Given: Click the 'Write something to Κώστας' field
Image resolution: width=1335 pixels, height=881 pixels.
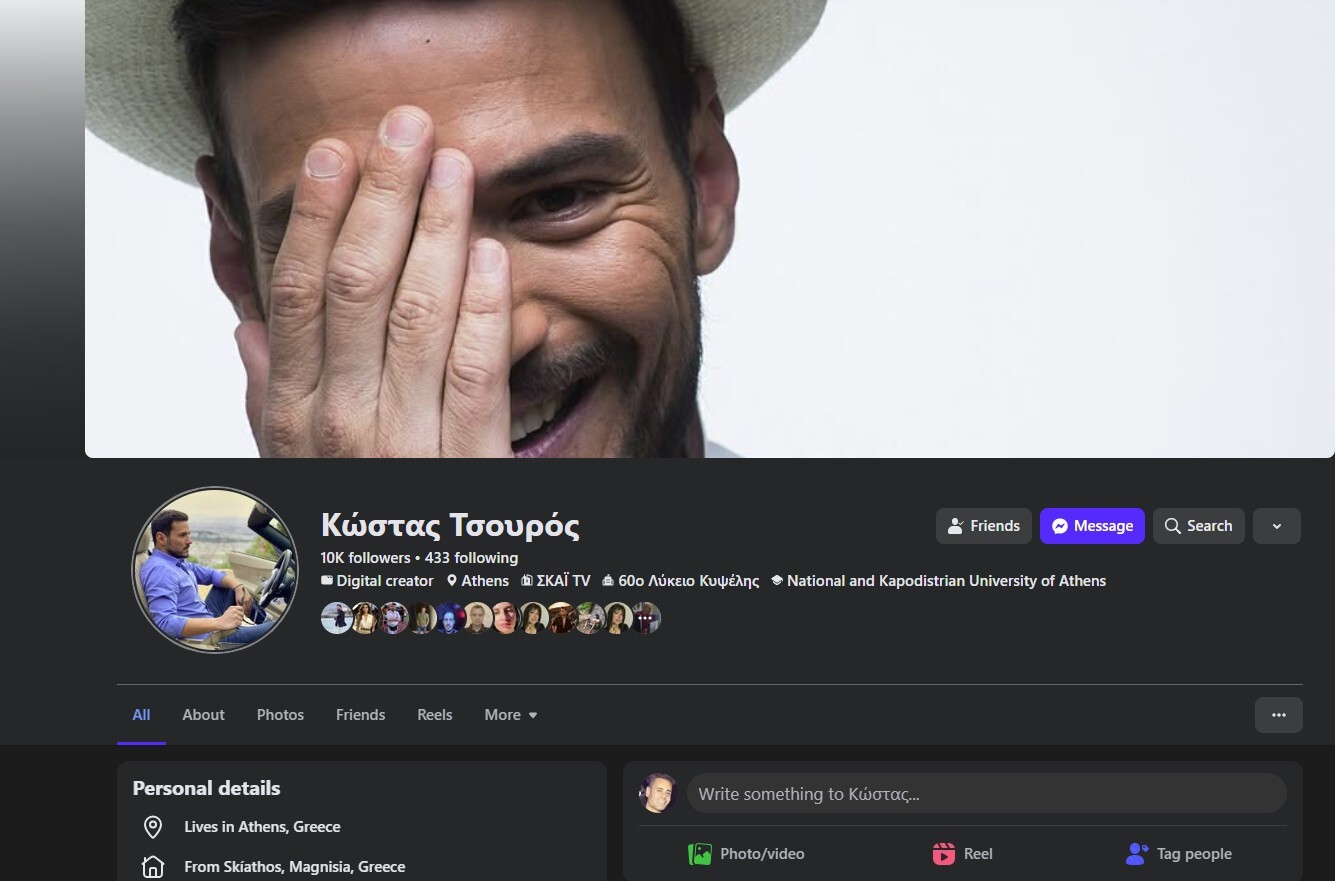Looking at the screenshot, I should click(x=985, y=794).
